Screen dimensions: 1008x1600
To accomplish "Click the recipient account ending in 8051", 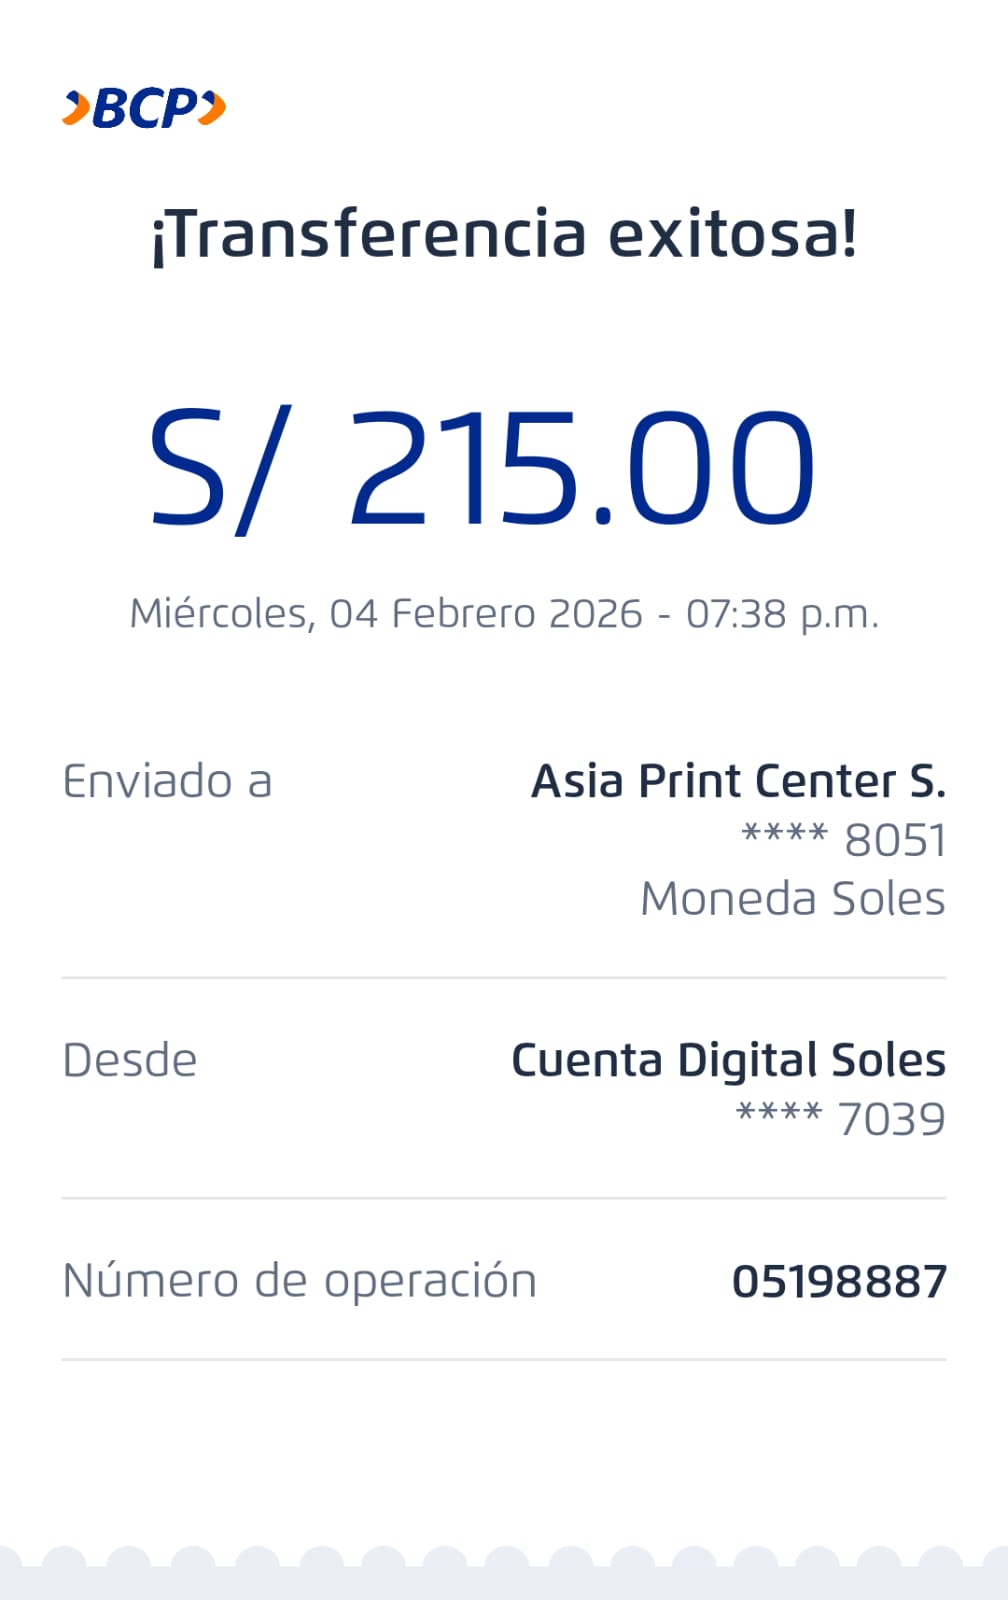I will [843, 839].
